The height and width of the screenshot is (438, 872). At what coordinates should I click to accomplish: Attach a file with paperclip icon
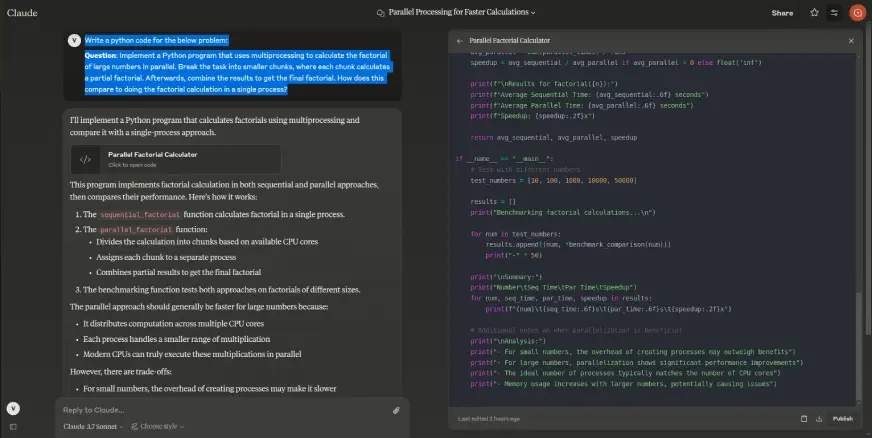tap(396, 410)
